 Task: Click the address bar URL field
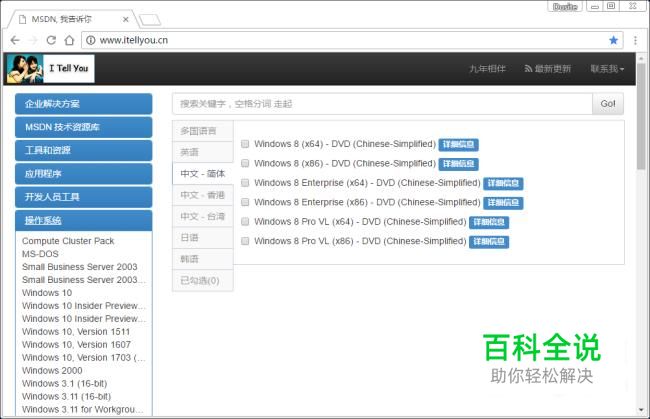tap(352, 40)
